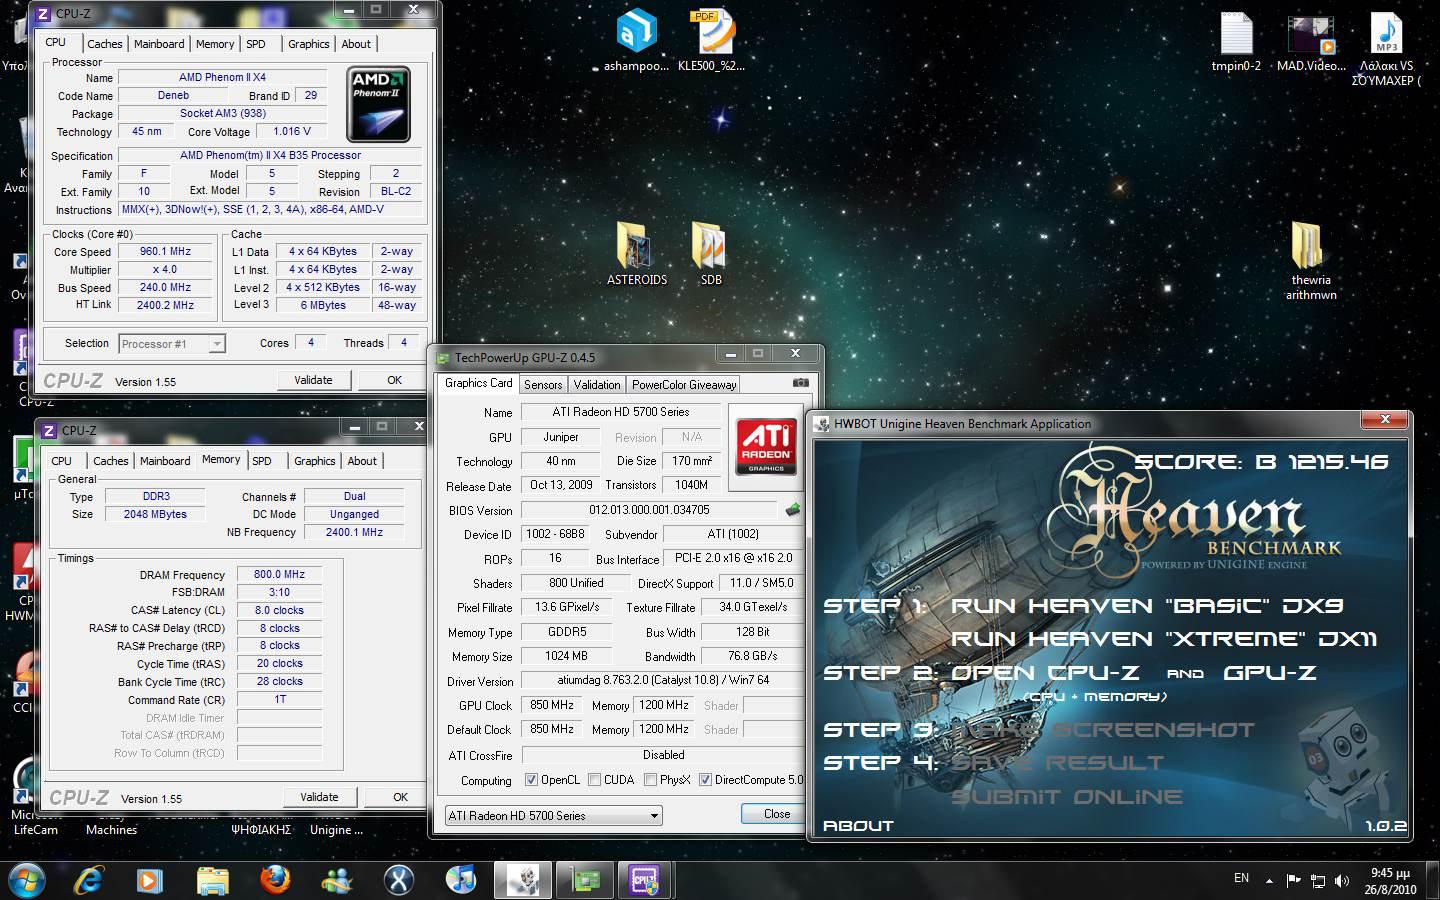
Task: Open Windows Explorer from the taskbar
Action: (x=212, y=880)
